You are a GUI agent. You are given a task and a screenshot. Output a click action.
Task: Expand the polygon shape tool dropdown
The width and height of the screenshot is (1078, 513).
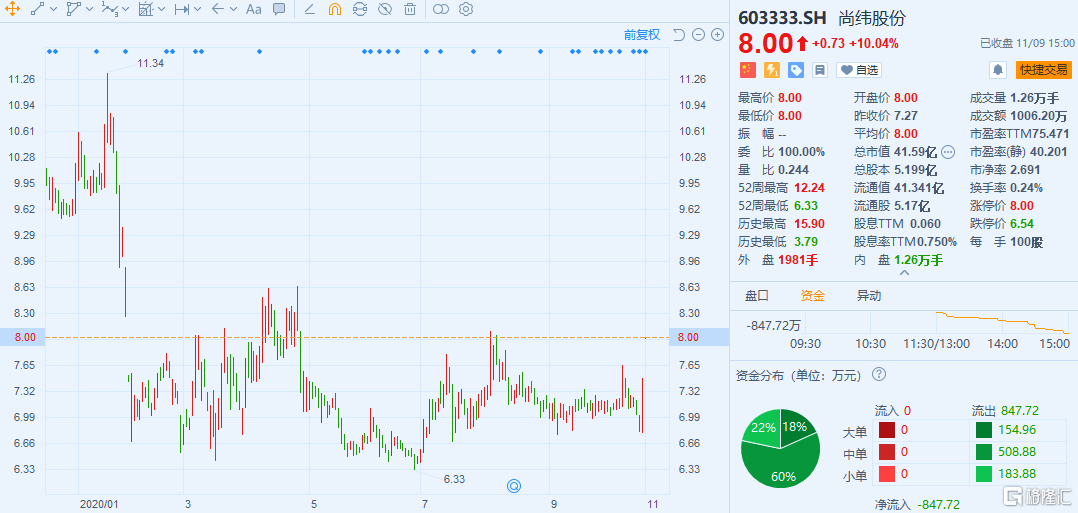pyautogui.click(x=89, y=10)
